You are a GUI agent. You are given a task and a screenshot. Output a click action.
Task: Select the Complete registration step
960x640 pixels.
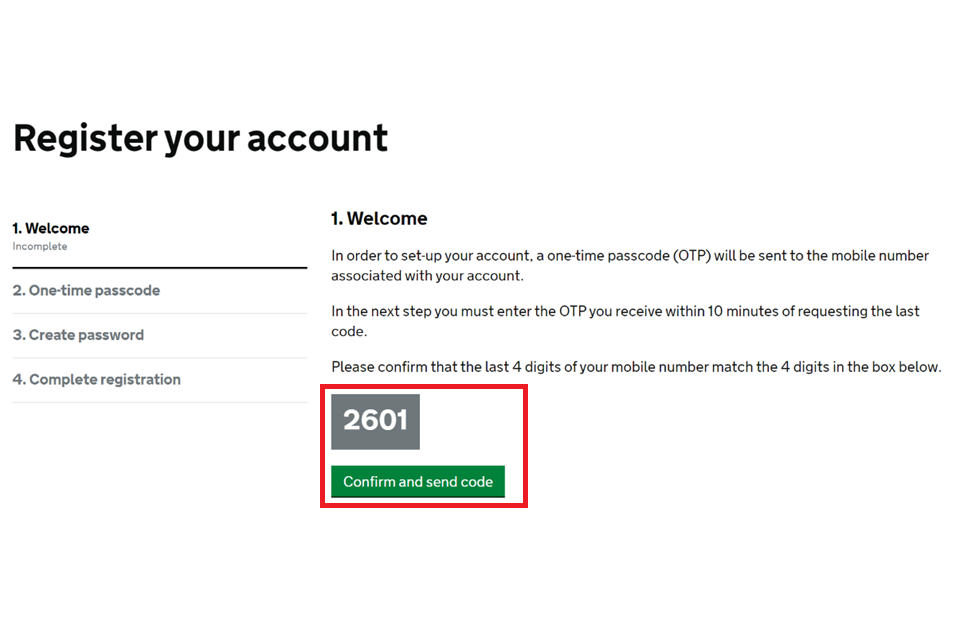pyautogui.click(x=96, y=380)
